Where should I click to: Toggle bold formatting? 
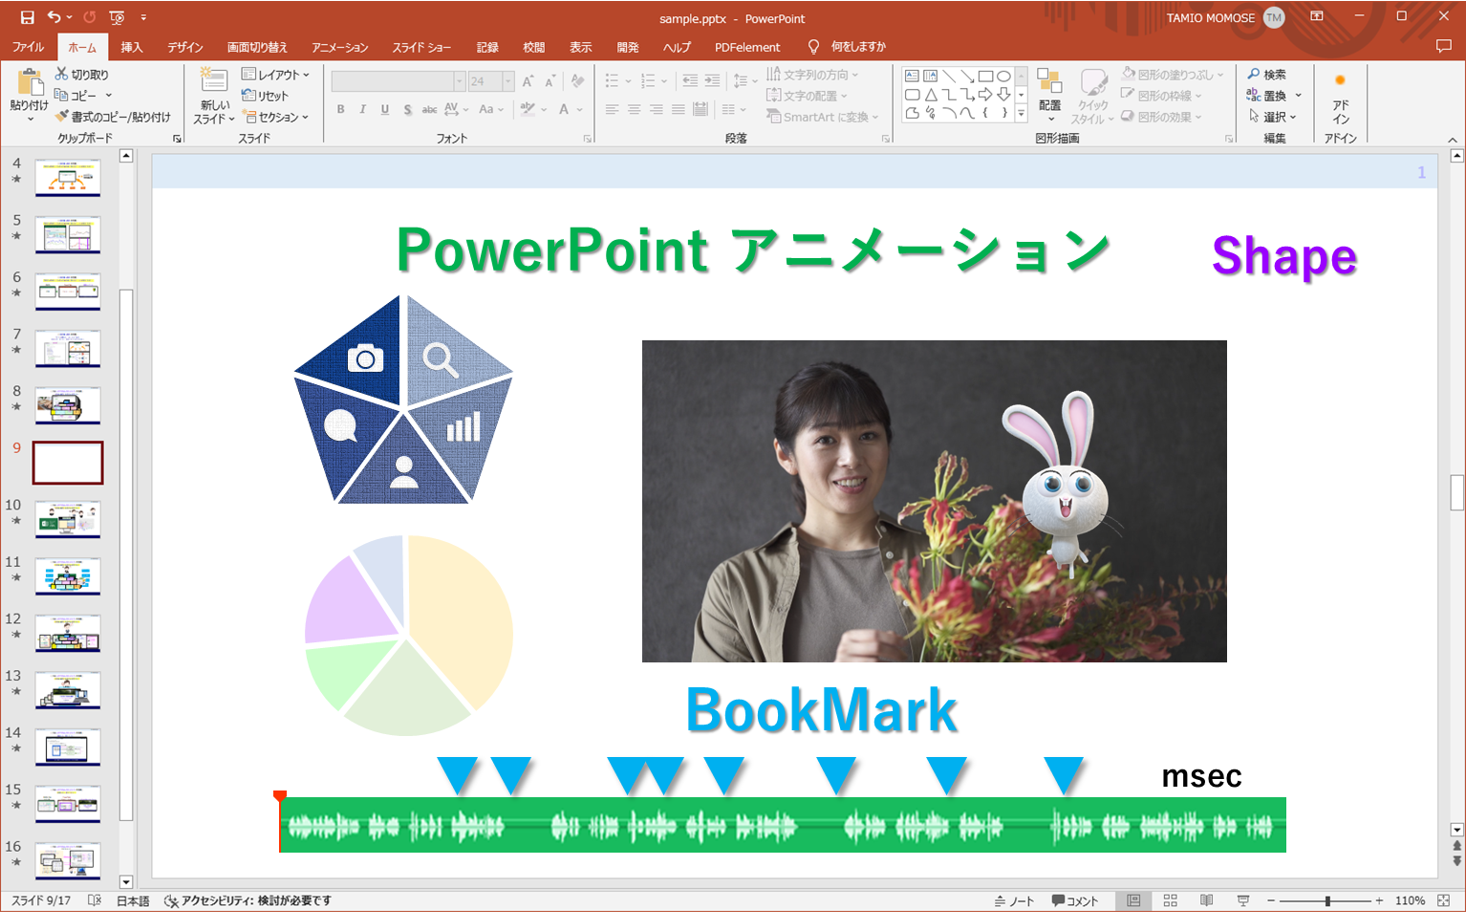coord(341,109)
